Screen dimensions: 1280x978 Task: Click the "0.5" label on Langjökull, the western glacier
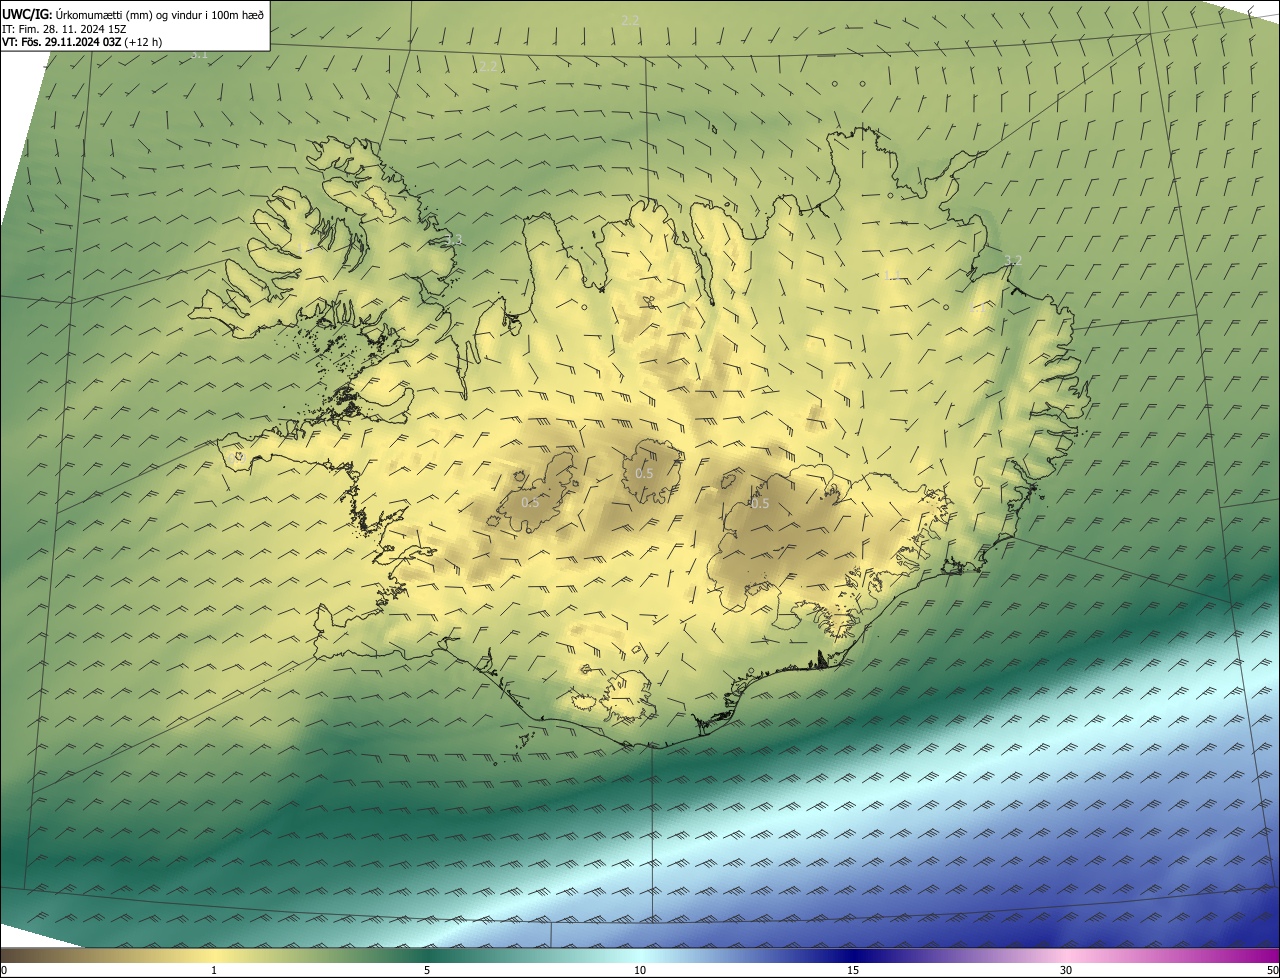[x=530, y=502]
